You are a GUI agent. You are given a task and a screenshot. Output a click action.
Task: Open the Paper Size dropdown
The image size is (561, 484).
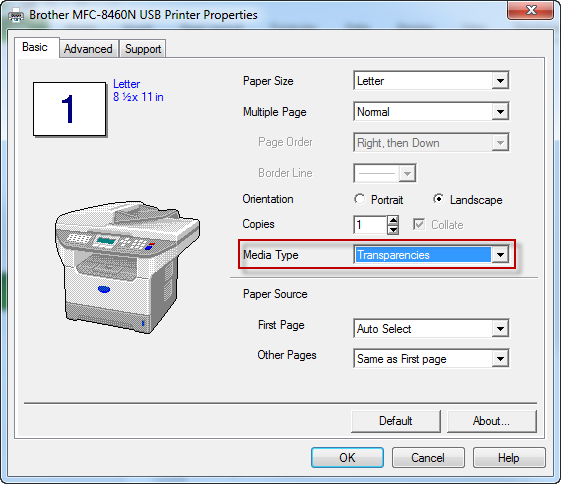coord(431,81)
